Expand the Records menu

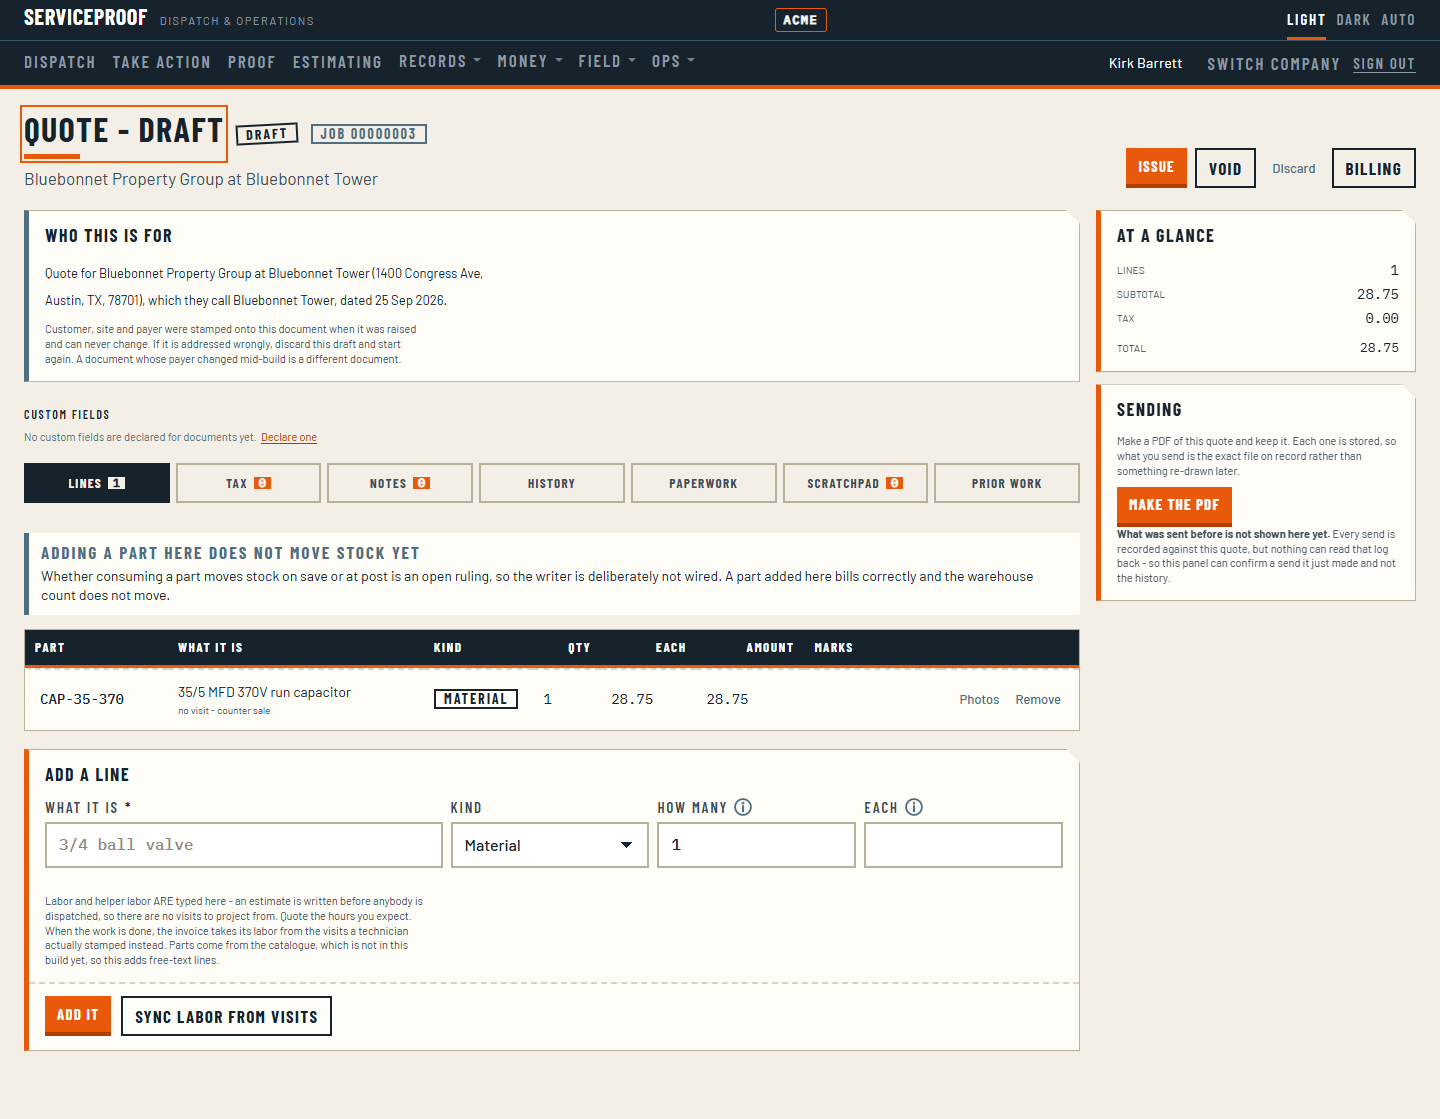(440, 62)
